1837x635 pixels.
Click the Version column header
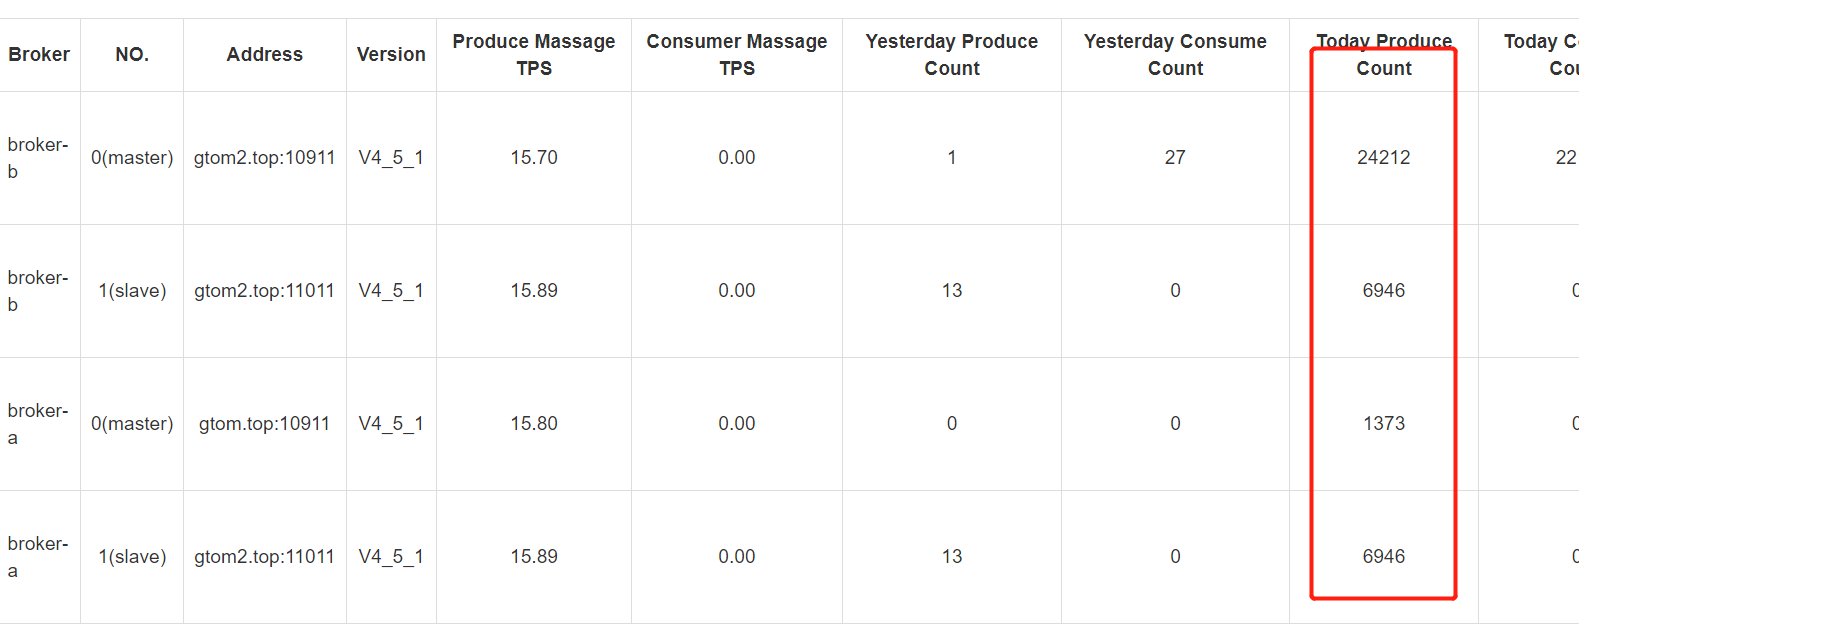[x=391, y=55]
